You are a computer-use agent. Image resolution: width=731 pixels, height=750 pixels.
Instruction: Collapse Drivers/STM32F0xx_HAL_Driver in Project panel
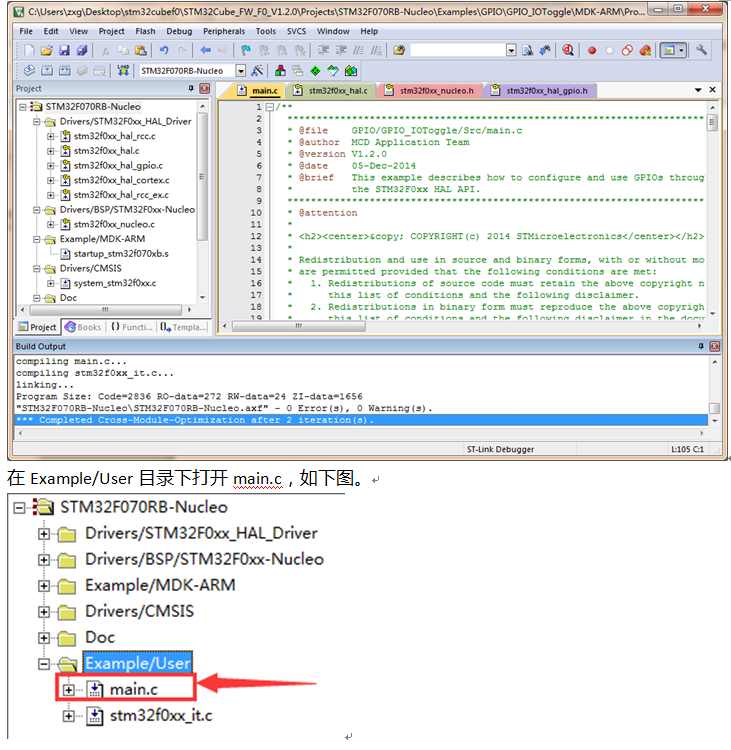[x=37, y=121]
